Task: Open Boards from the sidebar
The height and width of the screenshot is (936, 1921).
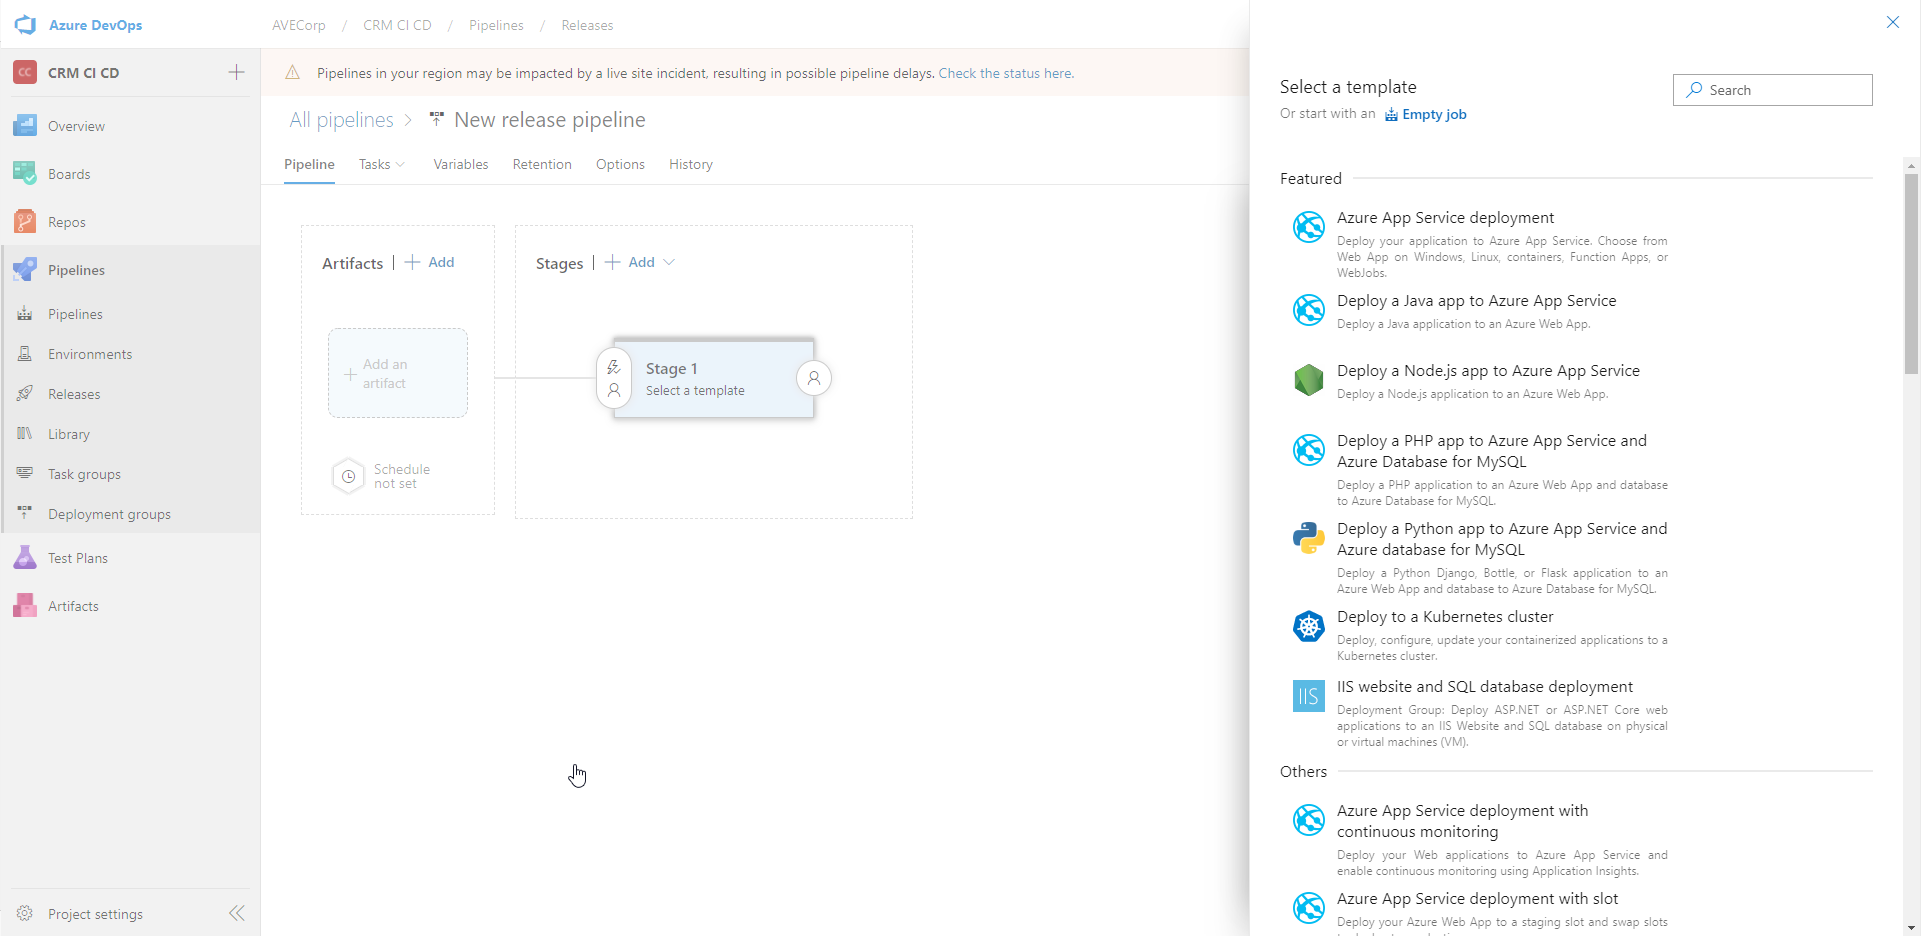Action: (68, 173)
